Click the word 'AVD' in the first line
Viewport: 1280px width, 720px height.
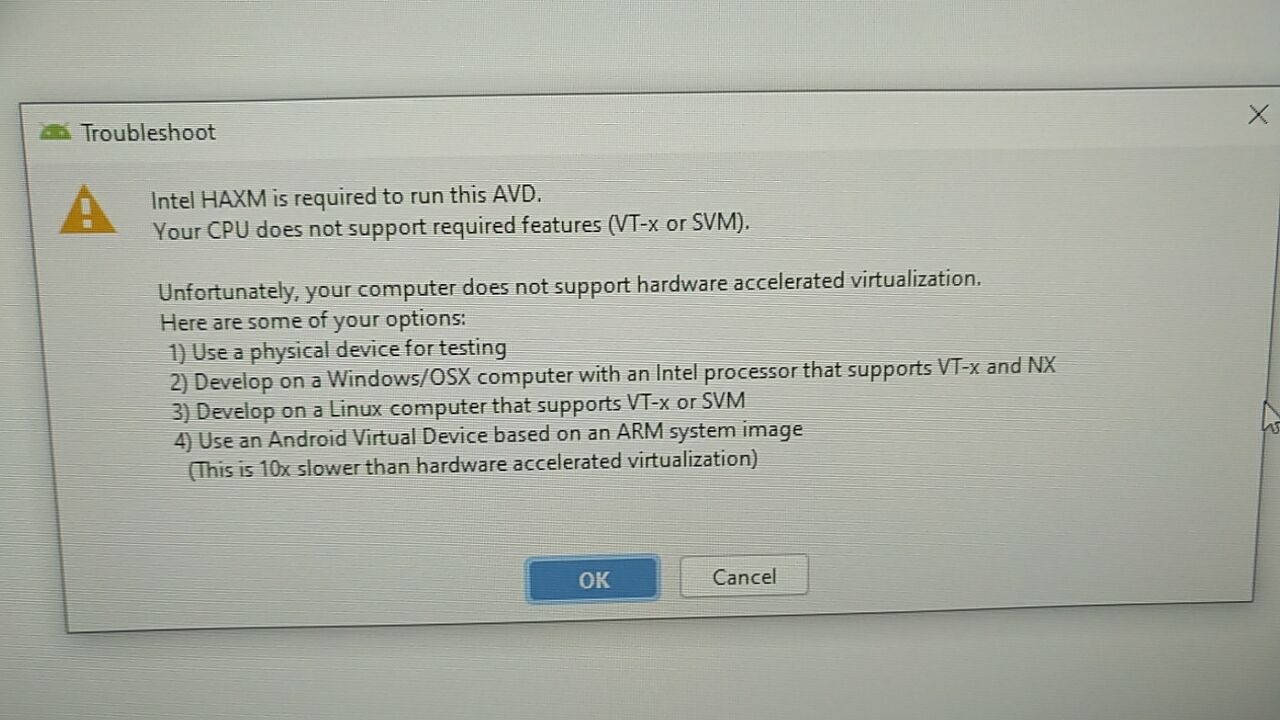coord(517,193)
